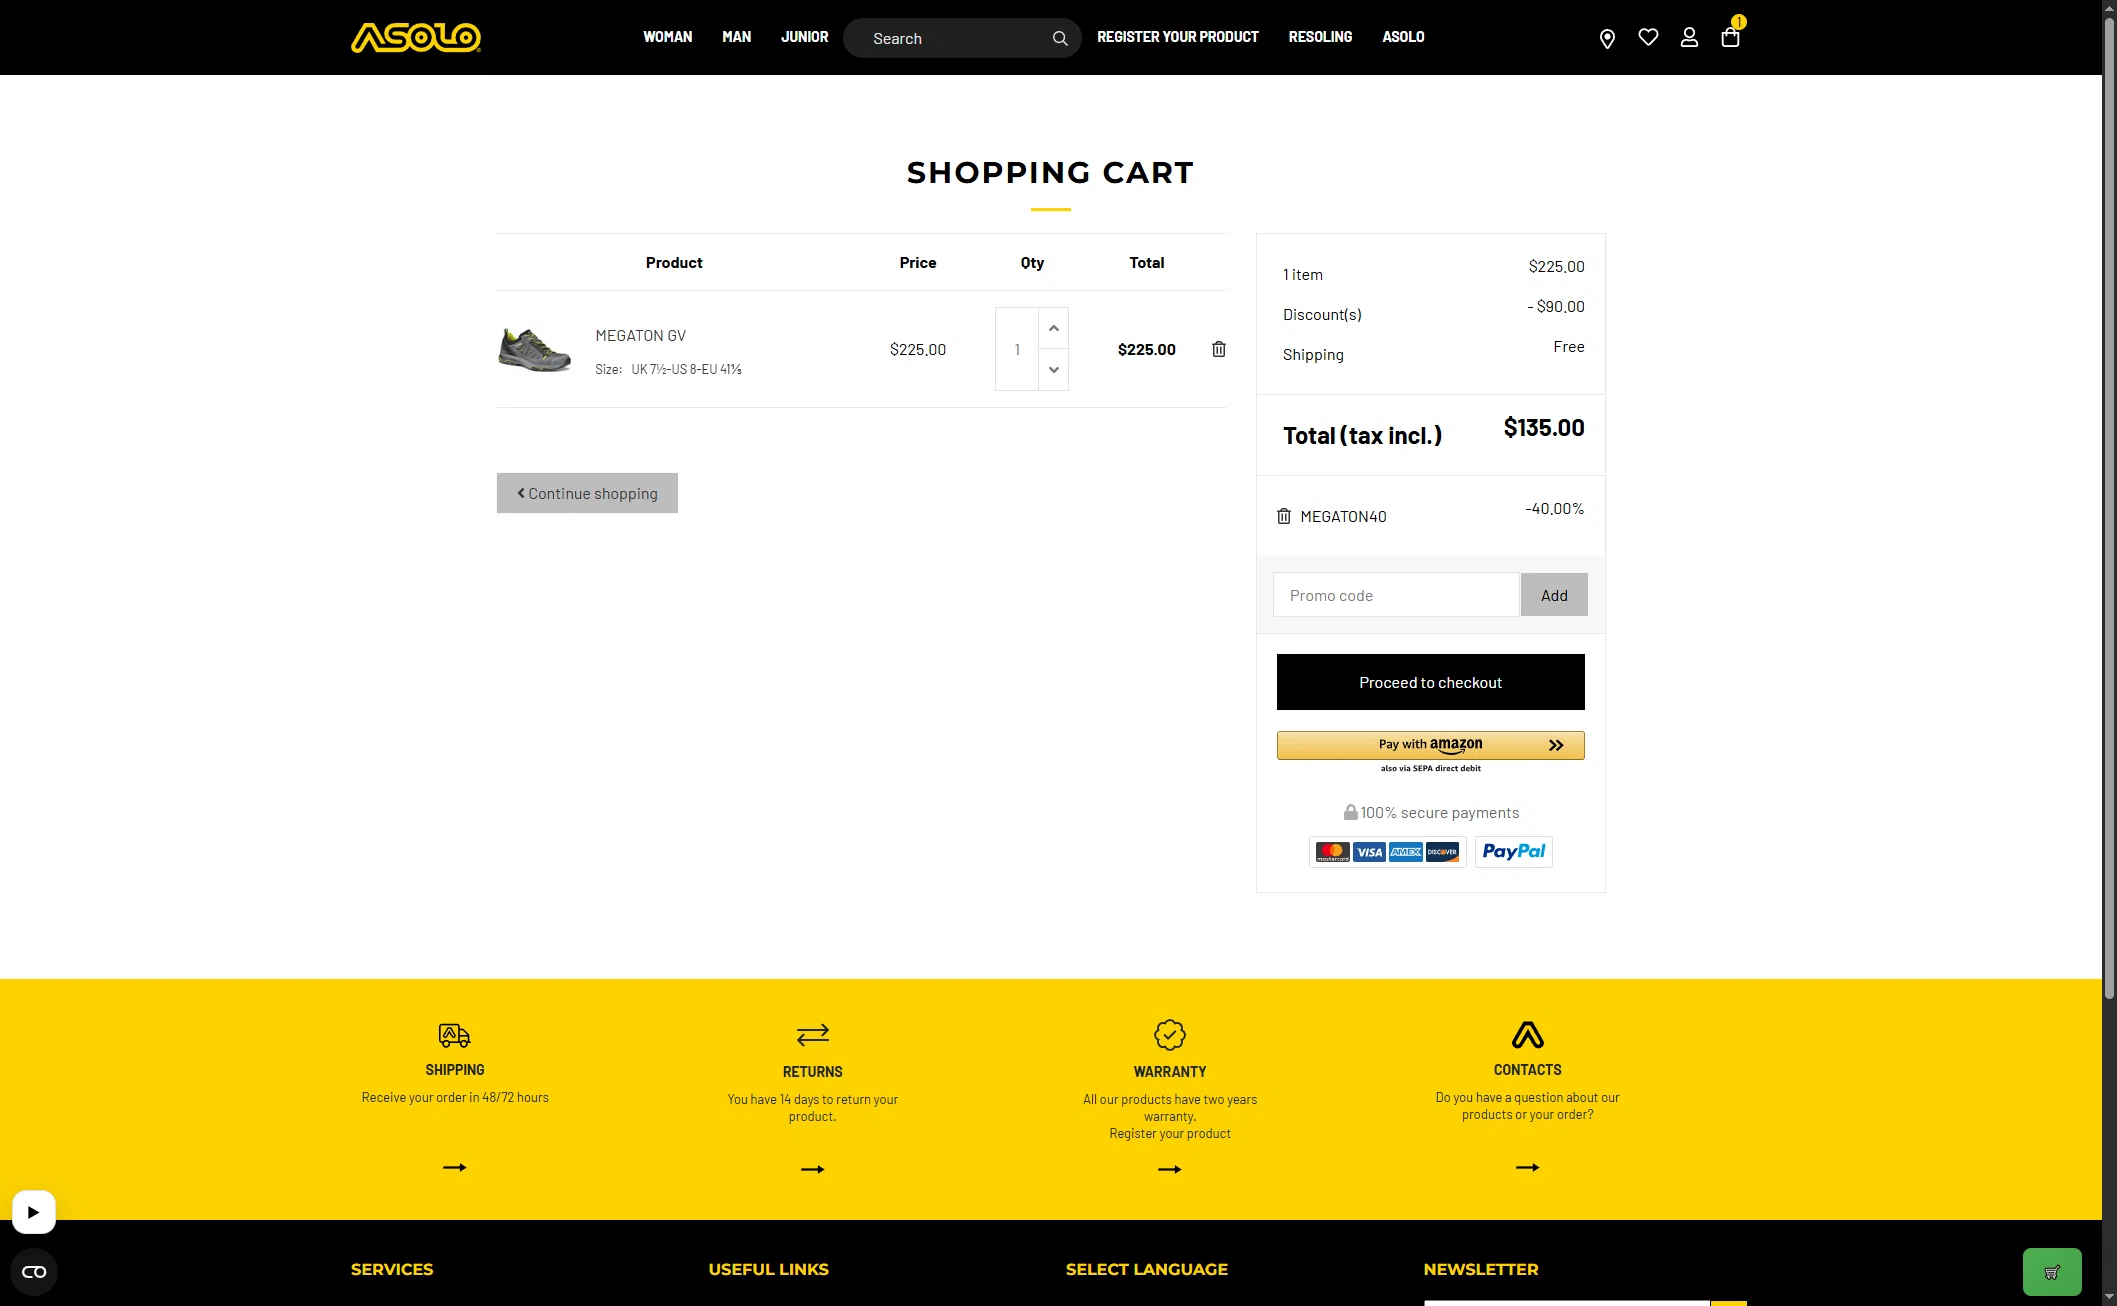Open Register Your Product page
The width and height of the screenshot is (2117, 1306).
click(1178, 37)
